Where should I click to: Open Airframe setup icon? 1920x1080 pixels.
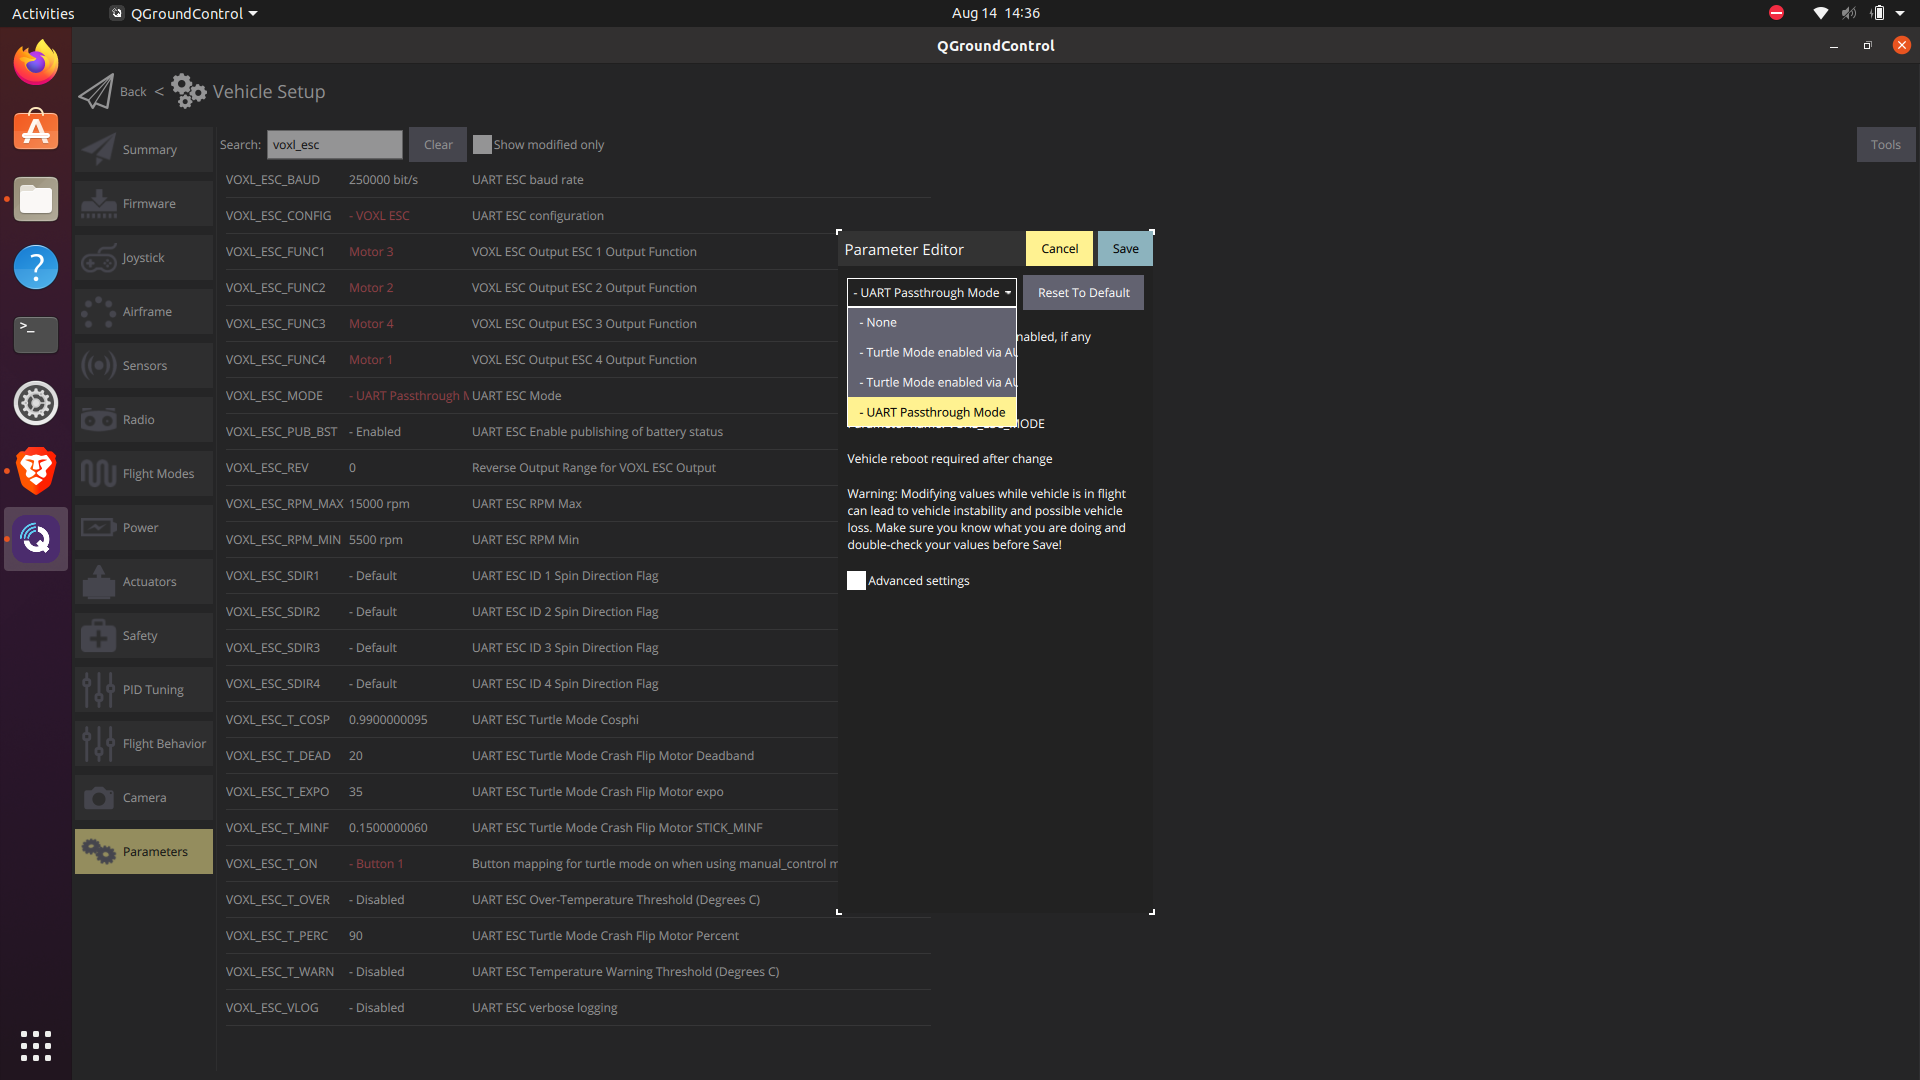click(98, 311)
